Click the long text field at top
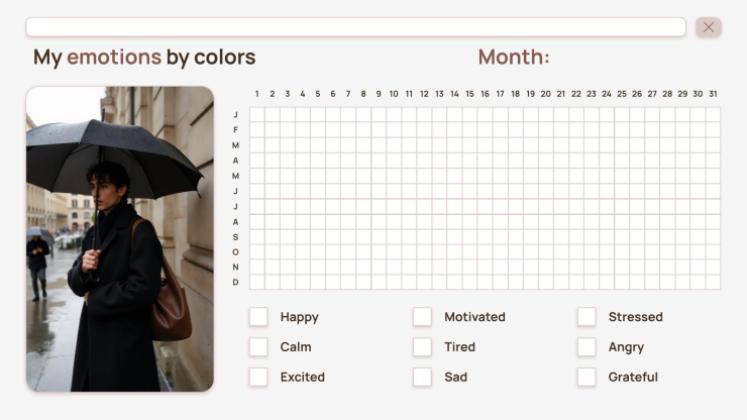The width and height of the screenshot is (747, 420). [x=355, y=27]
